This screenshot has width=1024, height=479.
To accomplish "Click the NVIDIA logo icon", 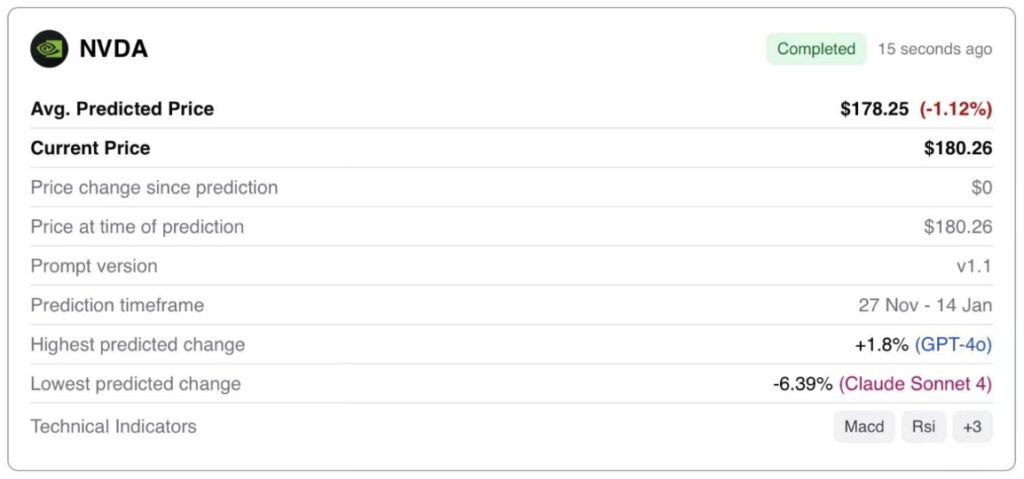I will pos(49,48).
